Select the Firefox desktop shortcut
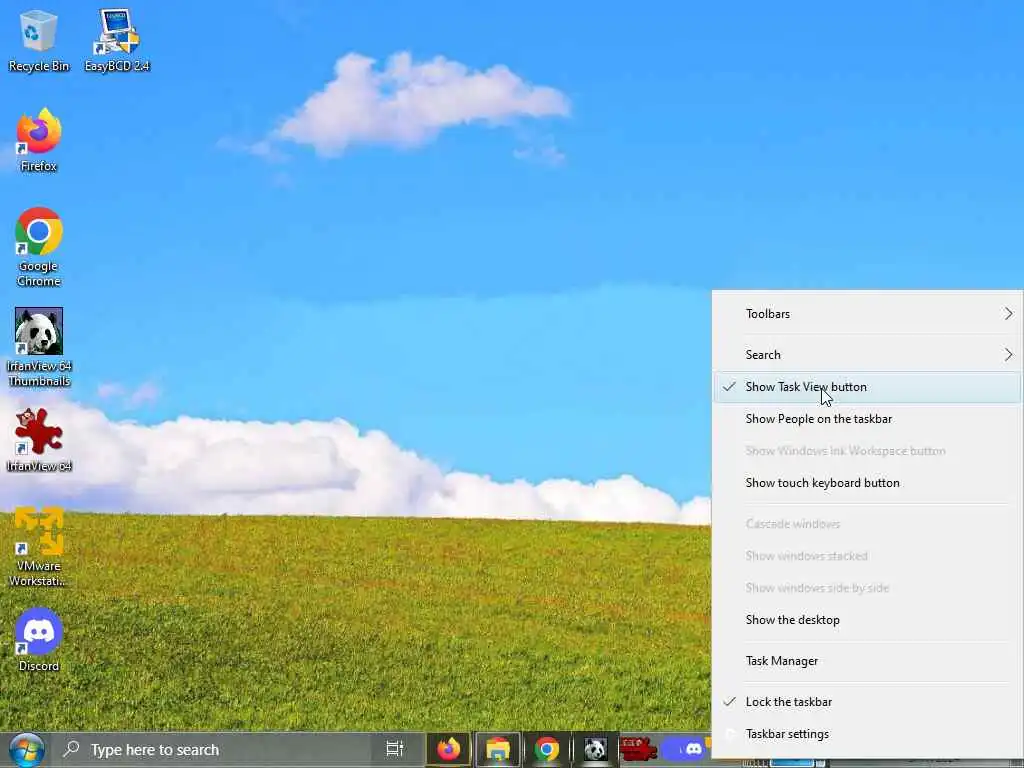Screen dimensions: 1024x768 point(39,140)
